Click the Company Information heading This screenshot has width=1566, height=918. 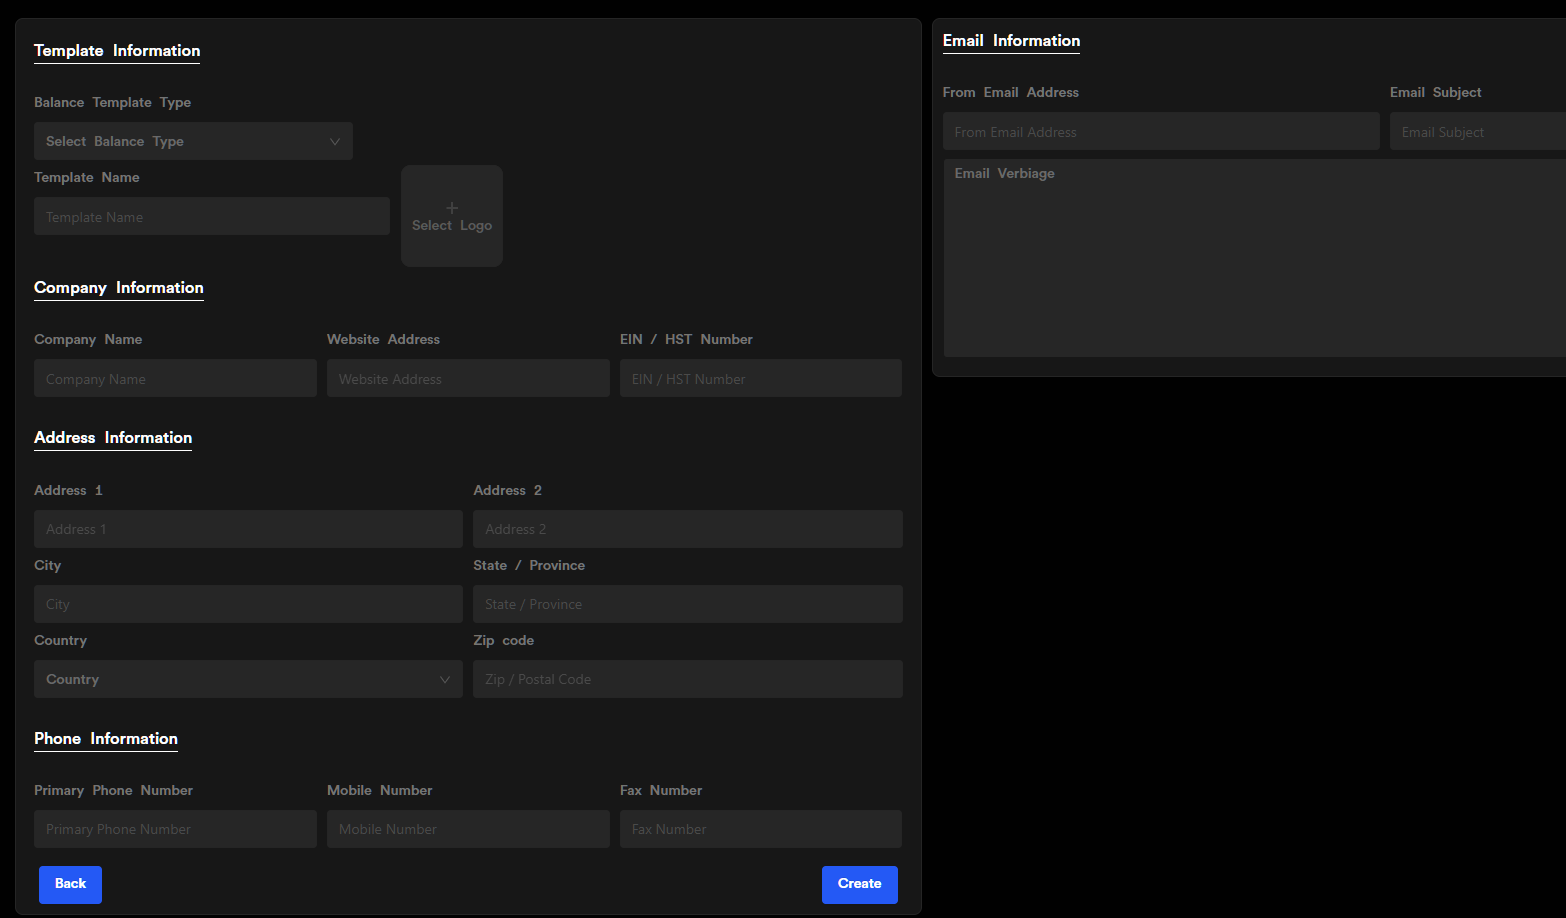[x=119, y=288]
